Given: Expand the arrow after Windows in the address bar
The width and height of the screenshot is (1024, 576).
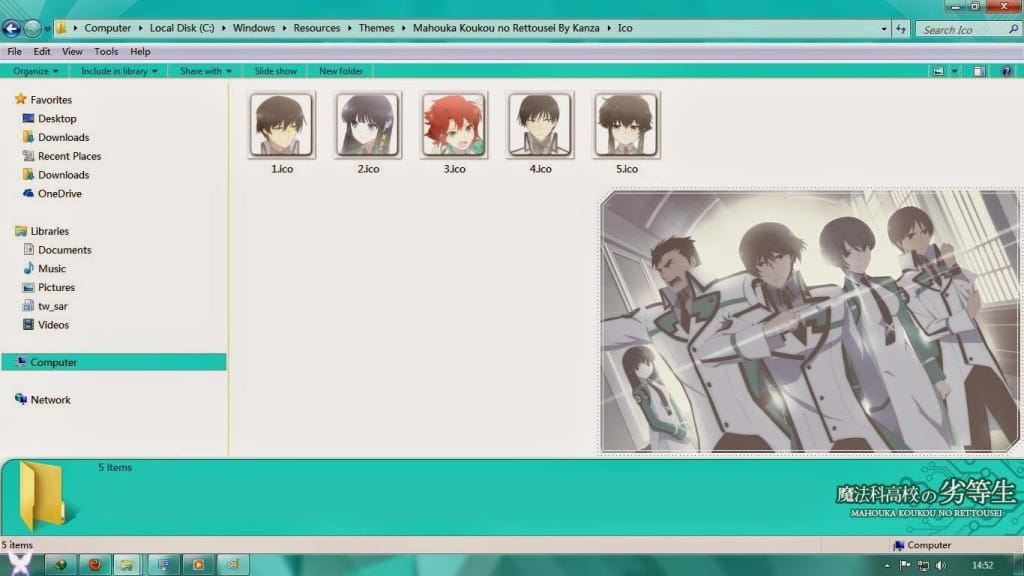Looking at the screenshot, I should (284, 28).
